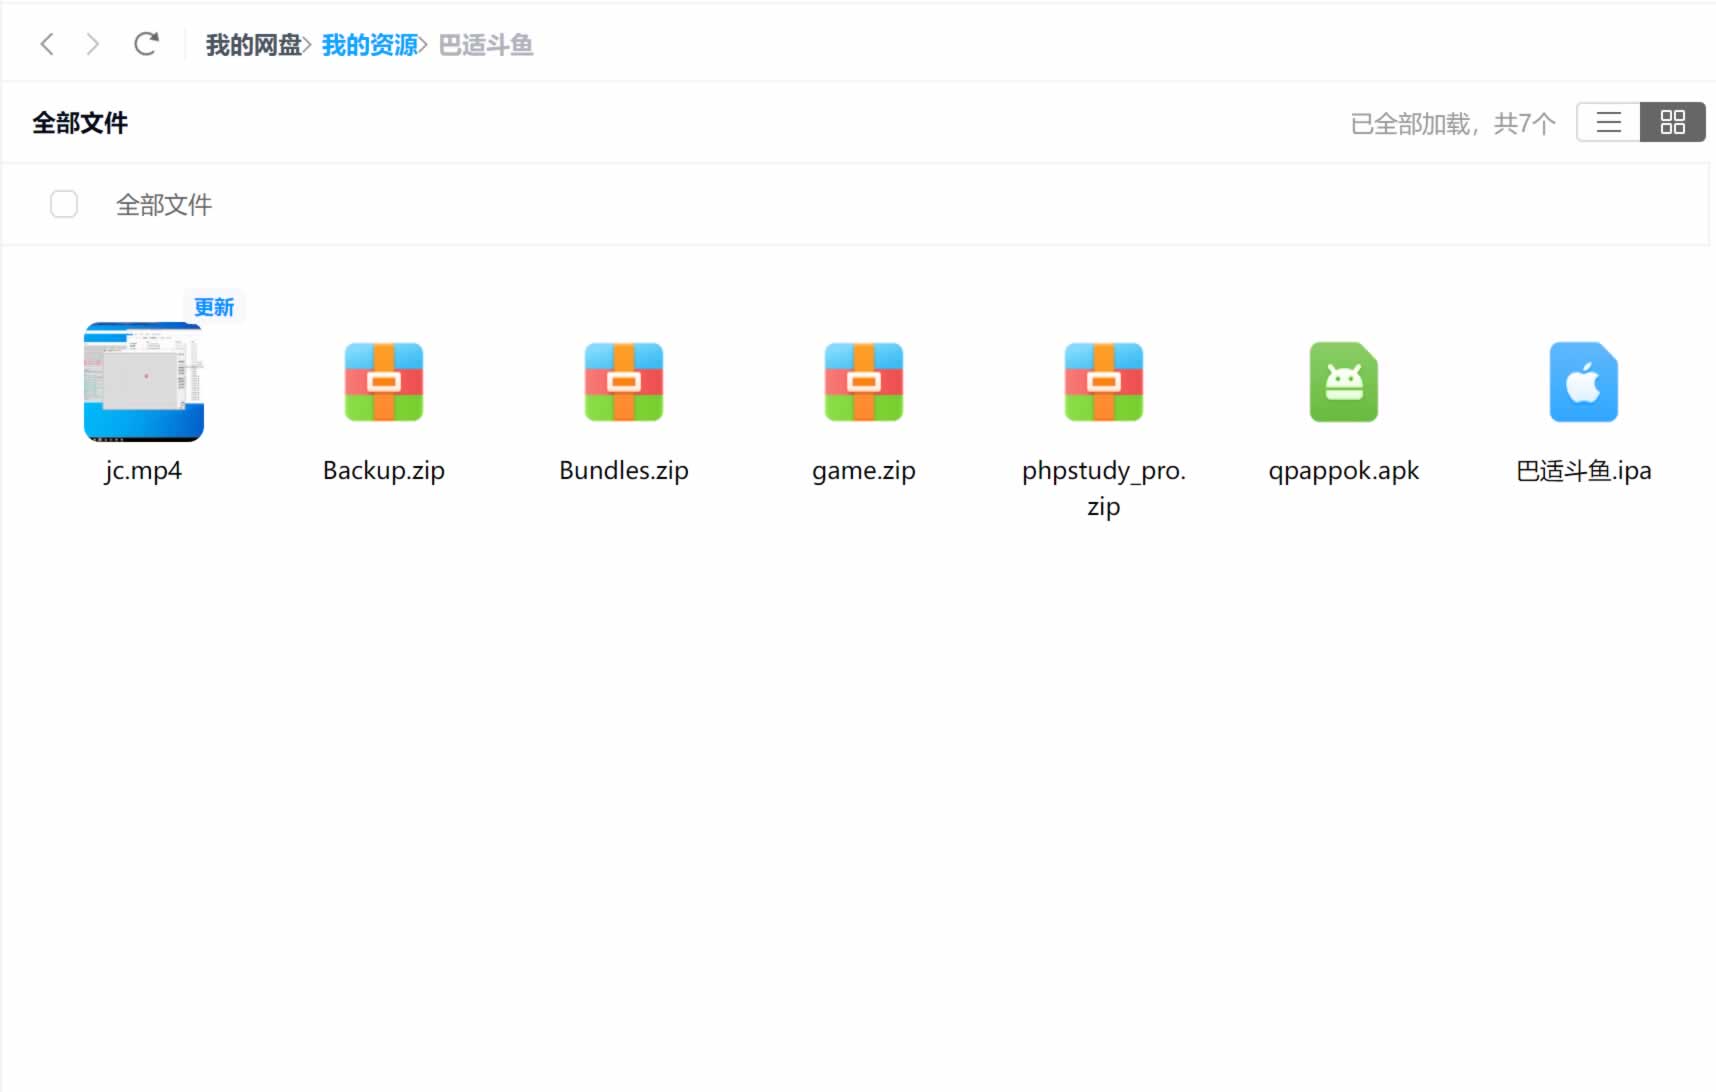The width and height of the screenshot is (1716, 1092).
Task: Click the forward navigation arrow
Action: pyautogui.click(x=93, y=44)
